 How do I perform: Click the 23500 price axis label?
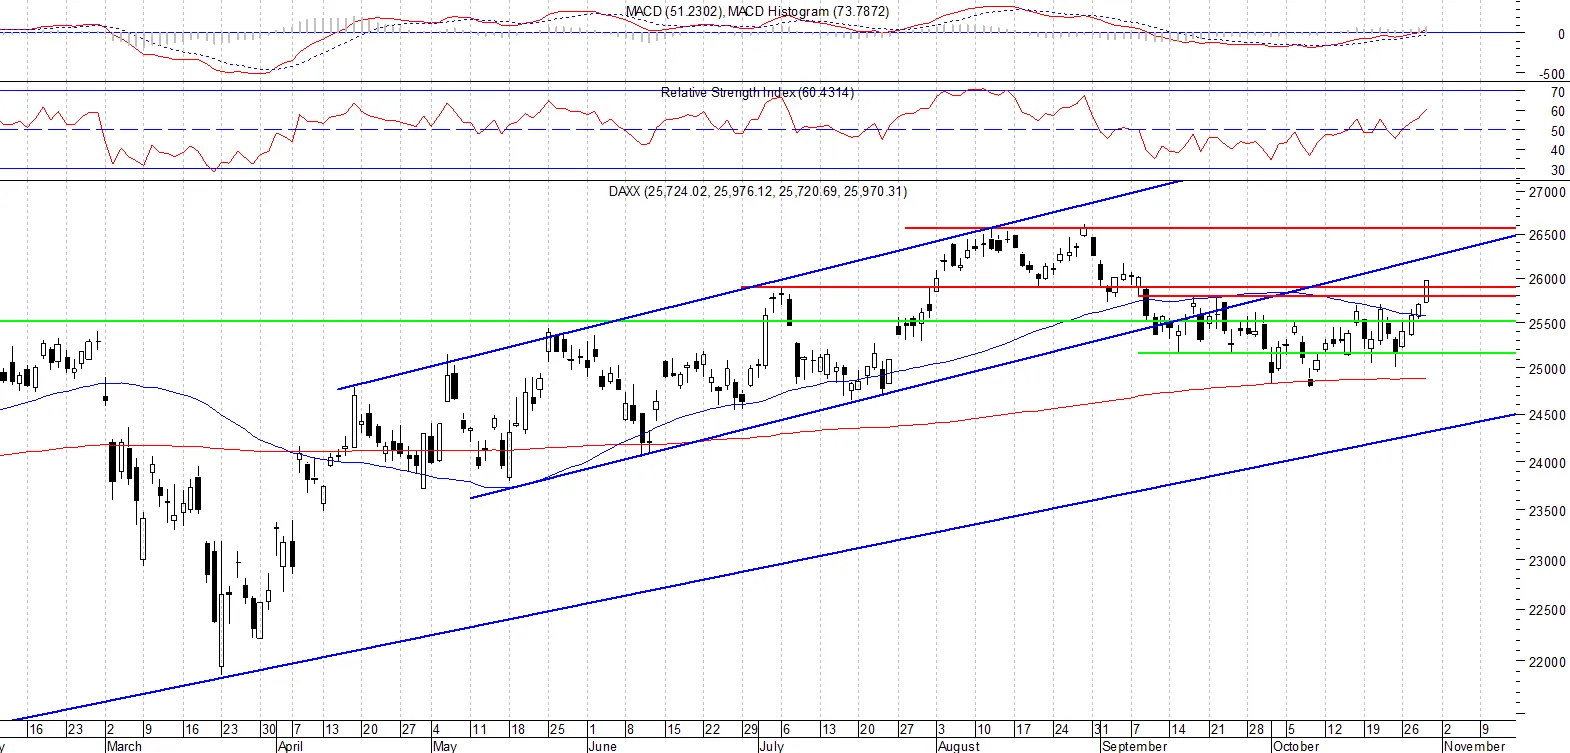coord(1547,511)
